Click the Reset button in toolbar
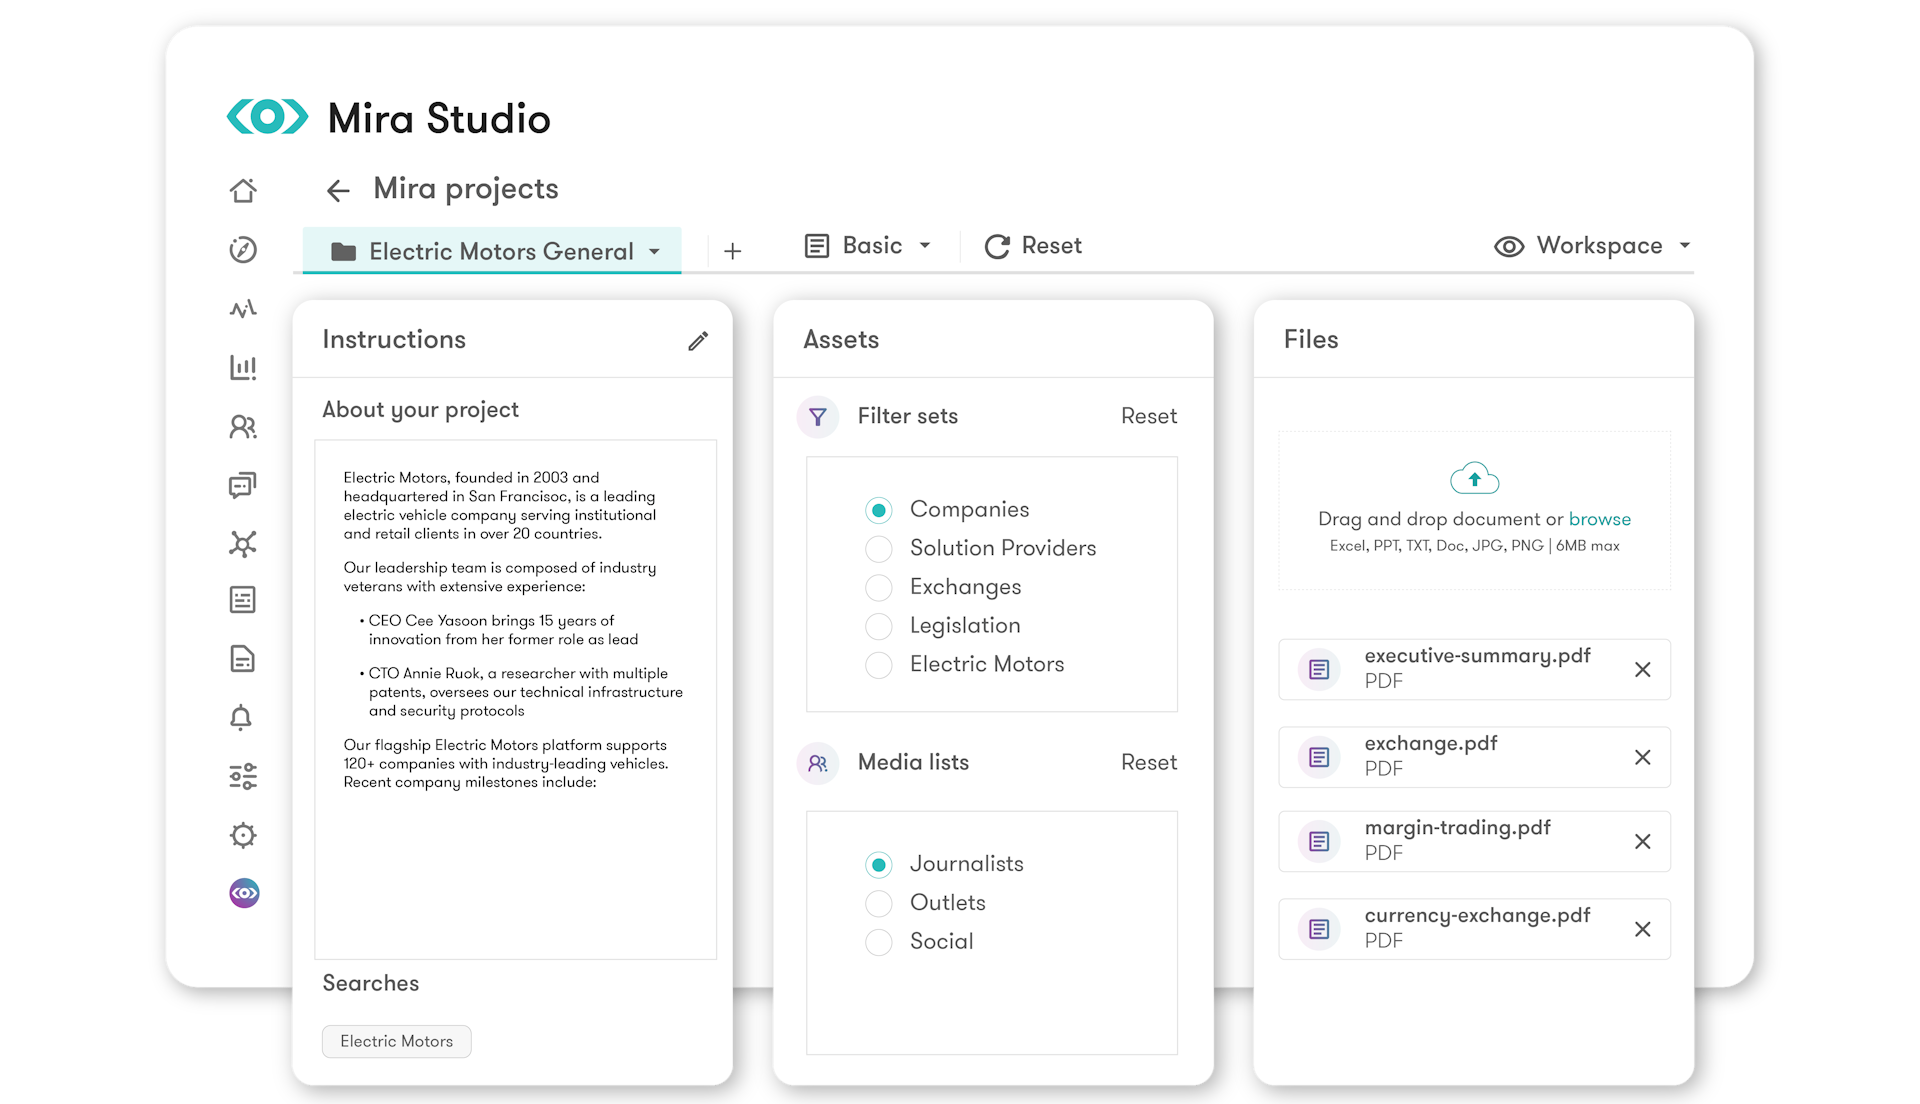This screenshot has width=1920, height=1104. click(1033, 246)
